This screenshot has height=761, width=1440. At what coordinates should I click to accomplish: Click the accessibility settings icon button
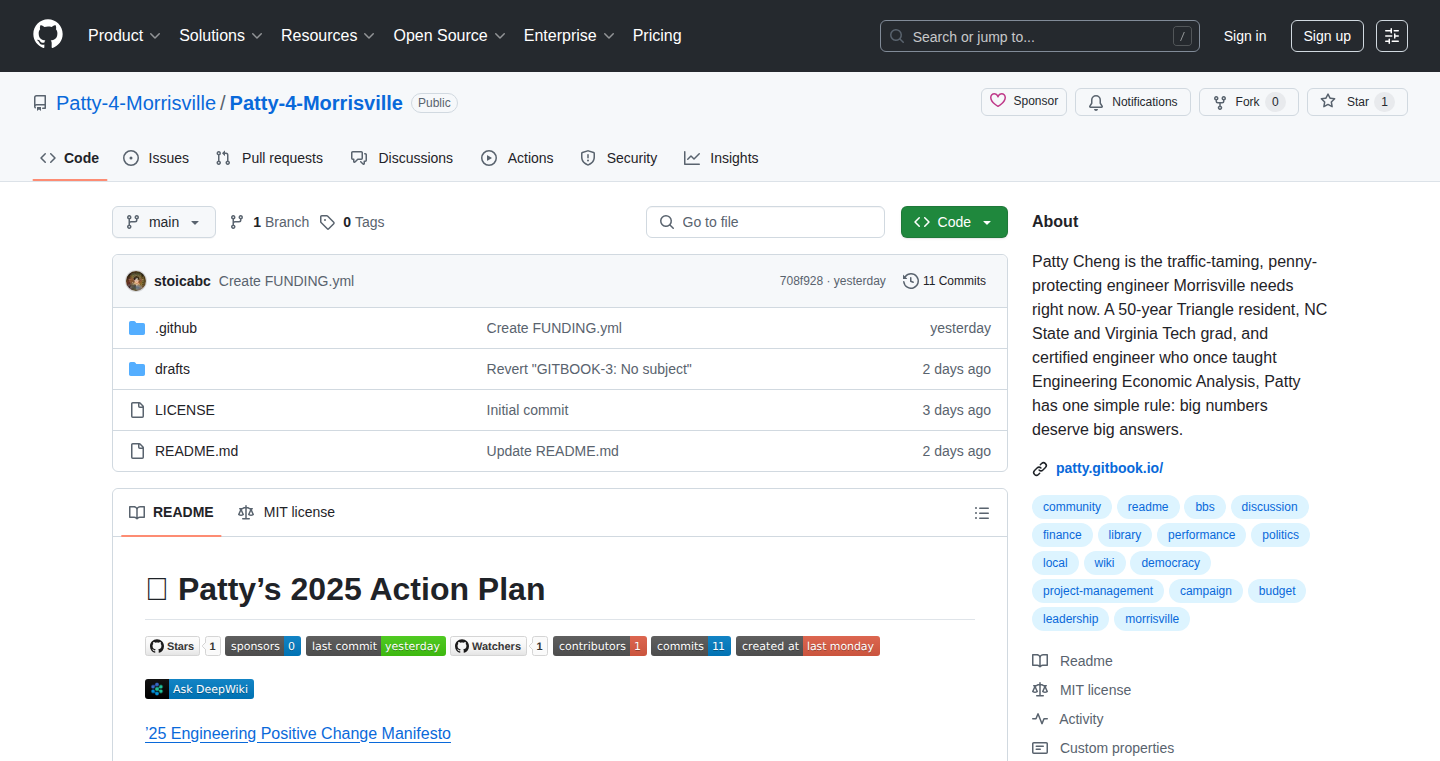(1391, 36)
